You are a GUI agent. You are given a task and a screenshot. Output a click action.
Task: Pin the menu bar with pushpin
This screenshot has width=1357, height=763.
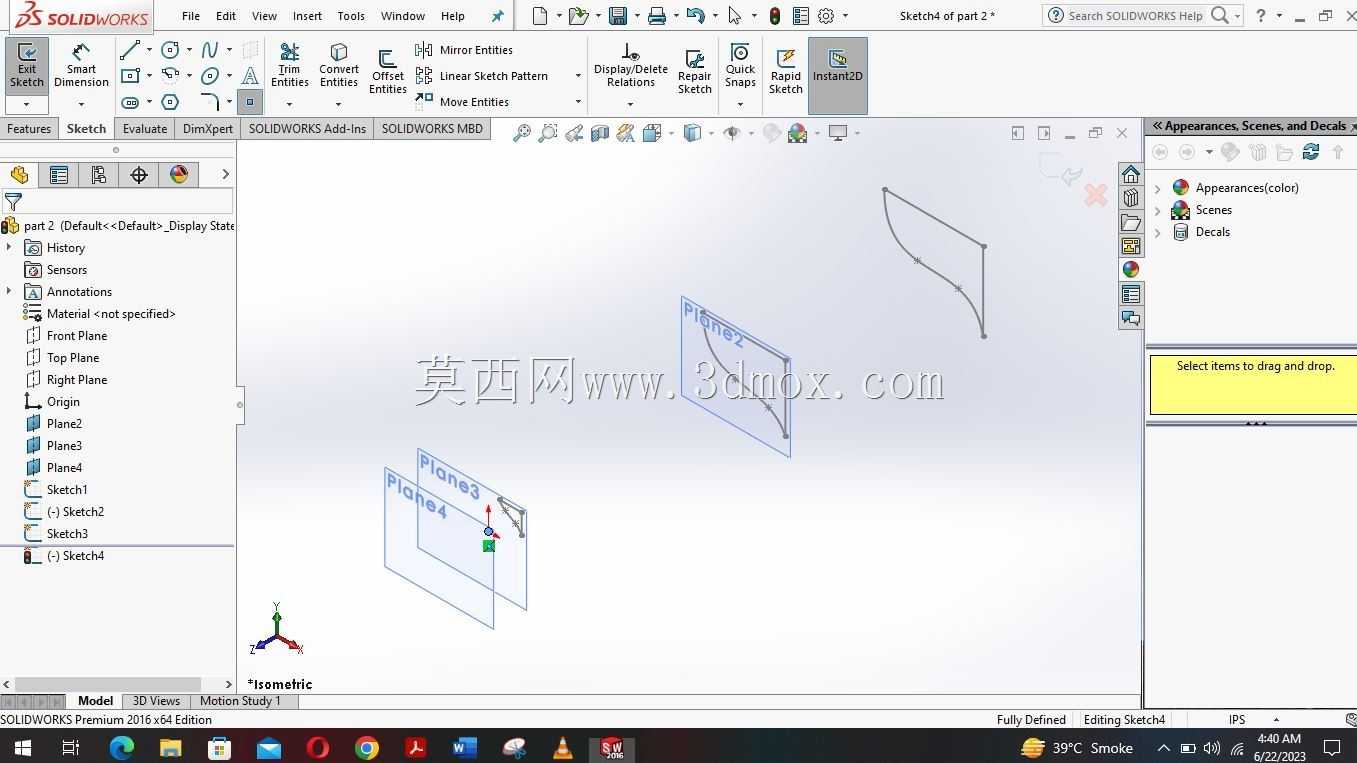[x=497, y=16]
